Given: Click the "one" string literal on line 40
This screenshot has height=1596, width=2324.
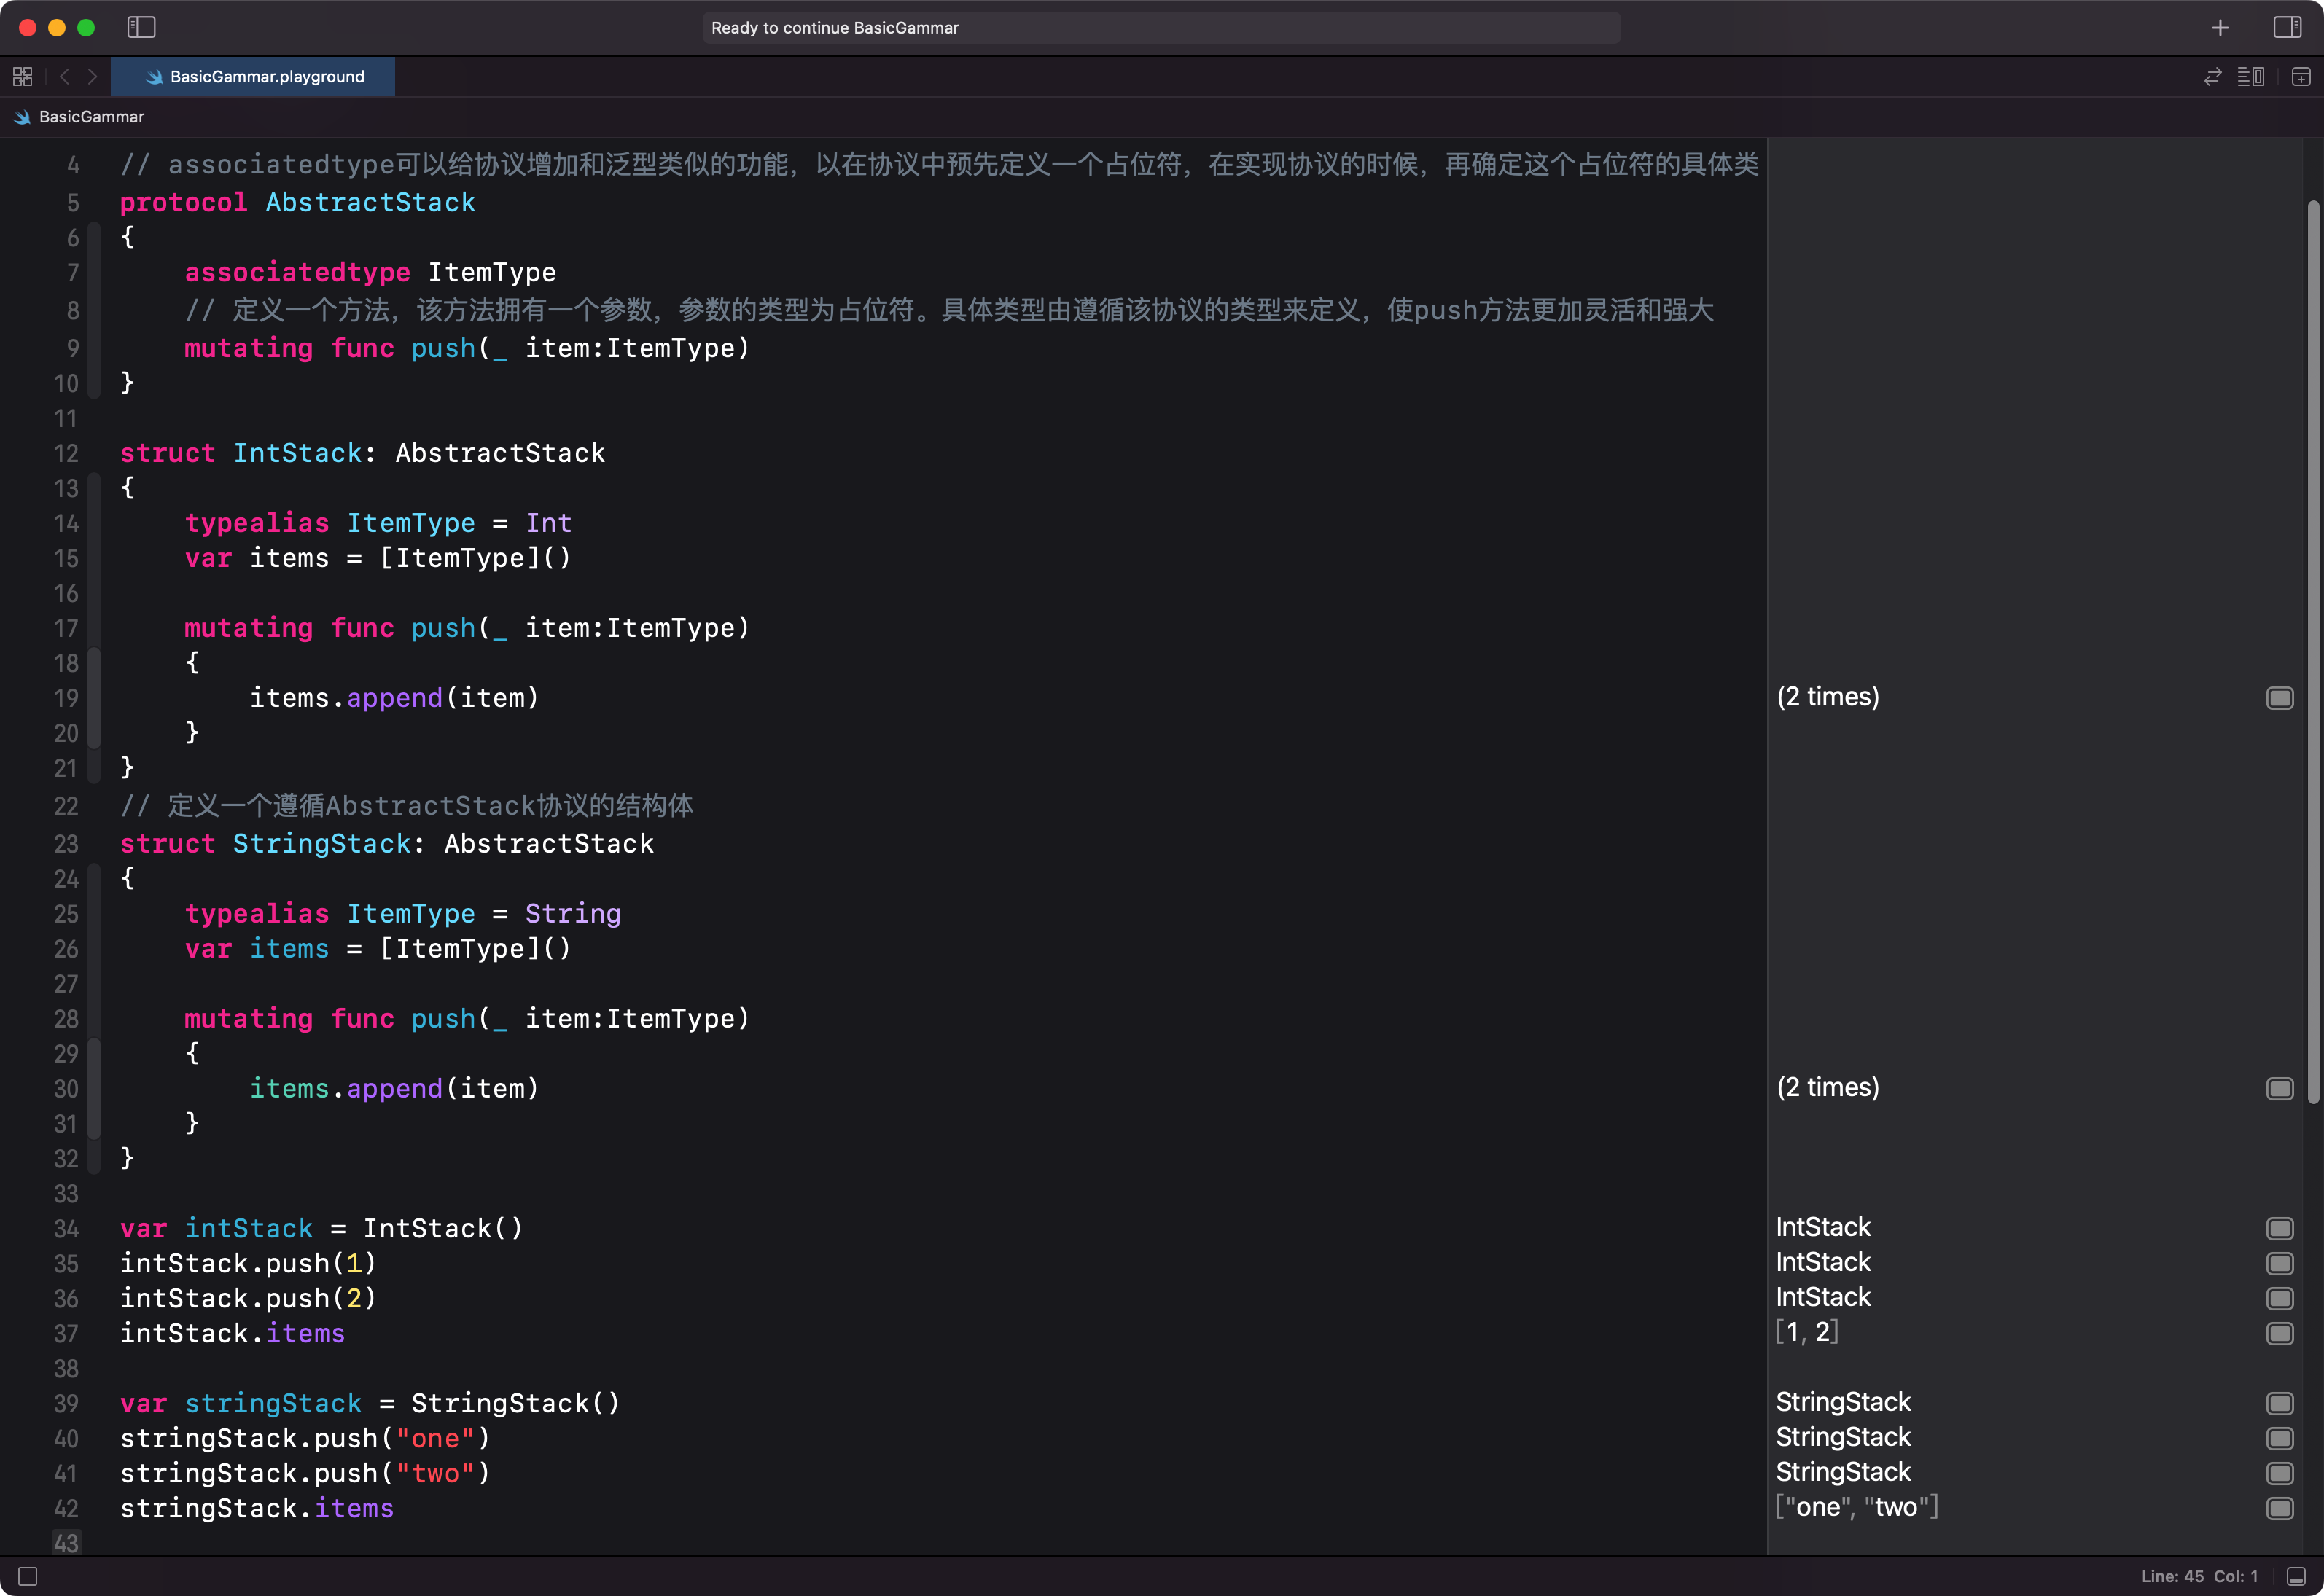Looking at the screenshot, I should point(435,1438).
